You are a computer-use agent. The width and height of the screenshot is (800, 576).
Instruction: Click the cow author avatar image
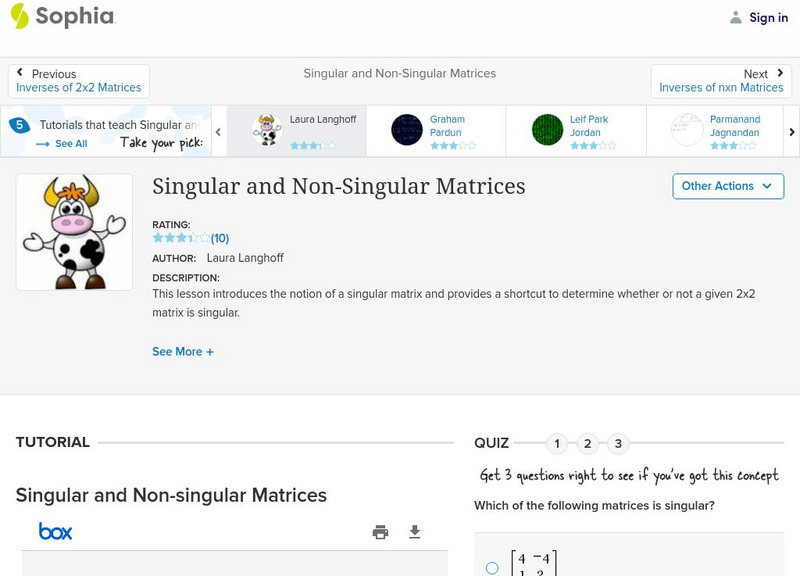click(74, 232)
